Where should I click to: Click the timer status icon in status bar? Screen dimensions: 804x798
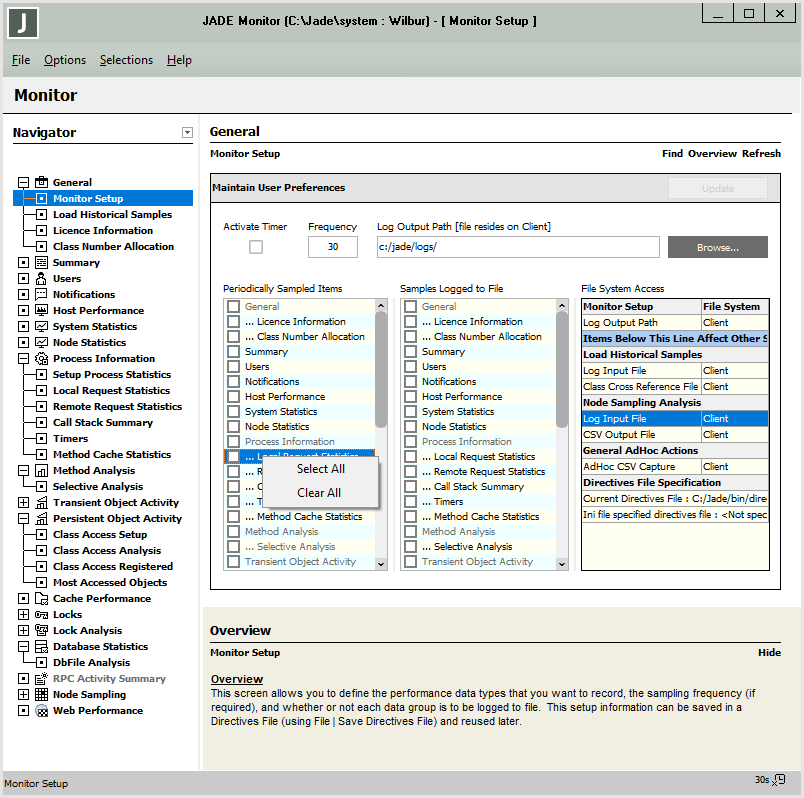(x=779, y=780)
